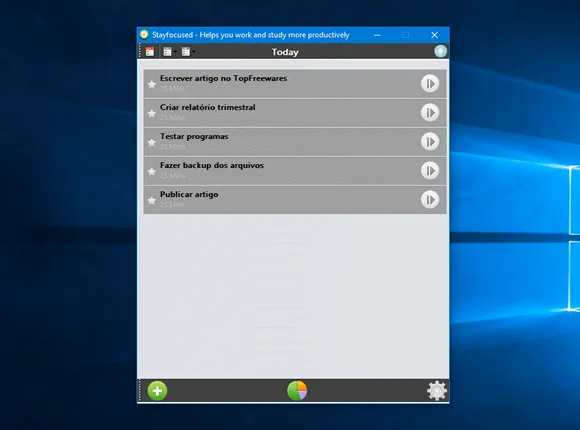The width and height of the screenshot is (580, 430).
Task: Toggle star on Testar programas task
Action: 152,143
